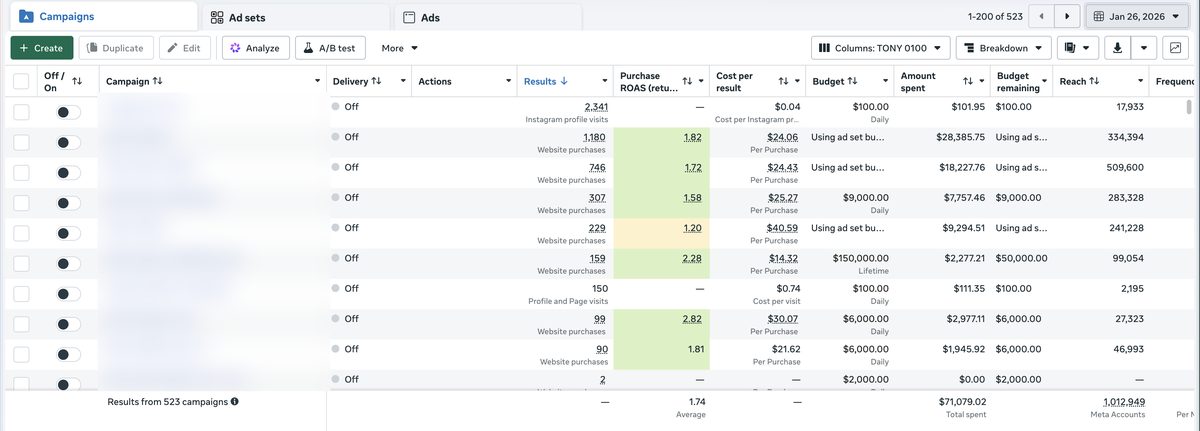
Task: Go to the previous page arrow
Action: [1042, 16]
